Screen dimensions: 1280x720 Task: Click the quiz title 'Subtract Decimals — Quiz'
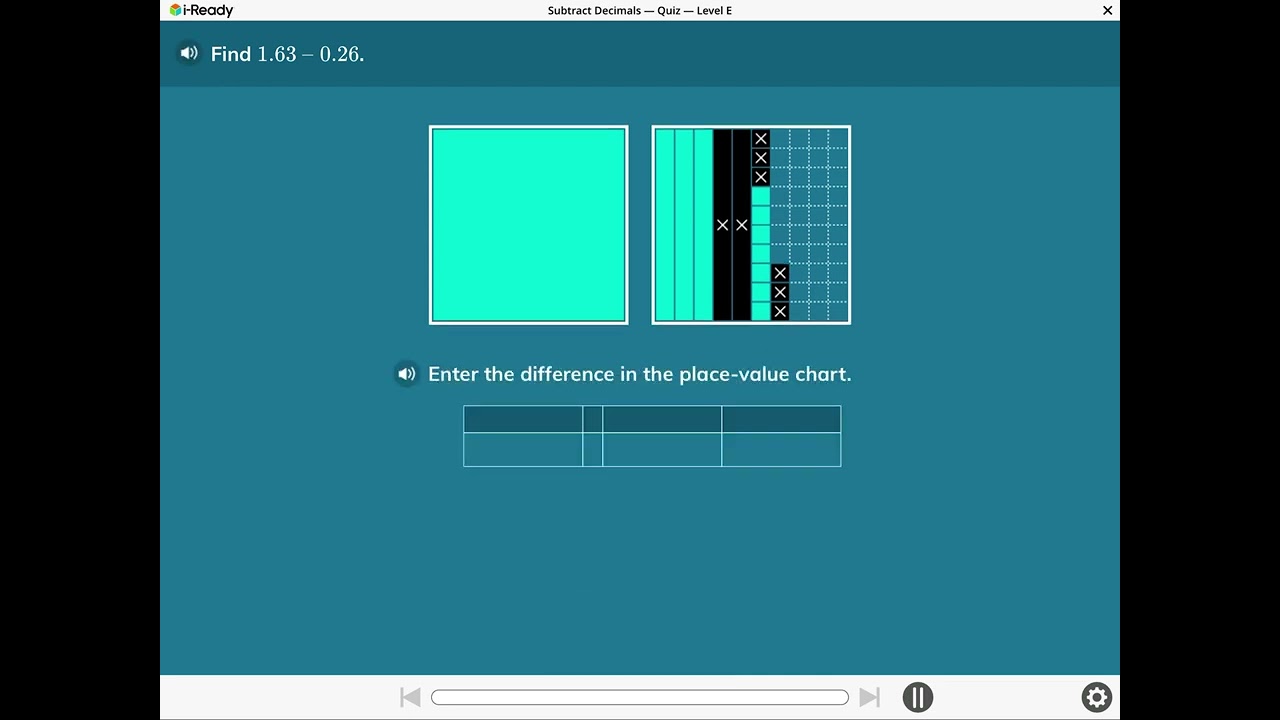click(640, 10)
